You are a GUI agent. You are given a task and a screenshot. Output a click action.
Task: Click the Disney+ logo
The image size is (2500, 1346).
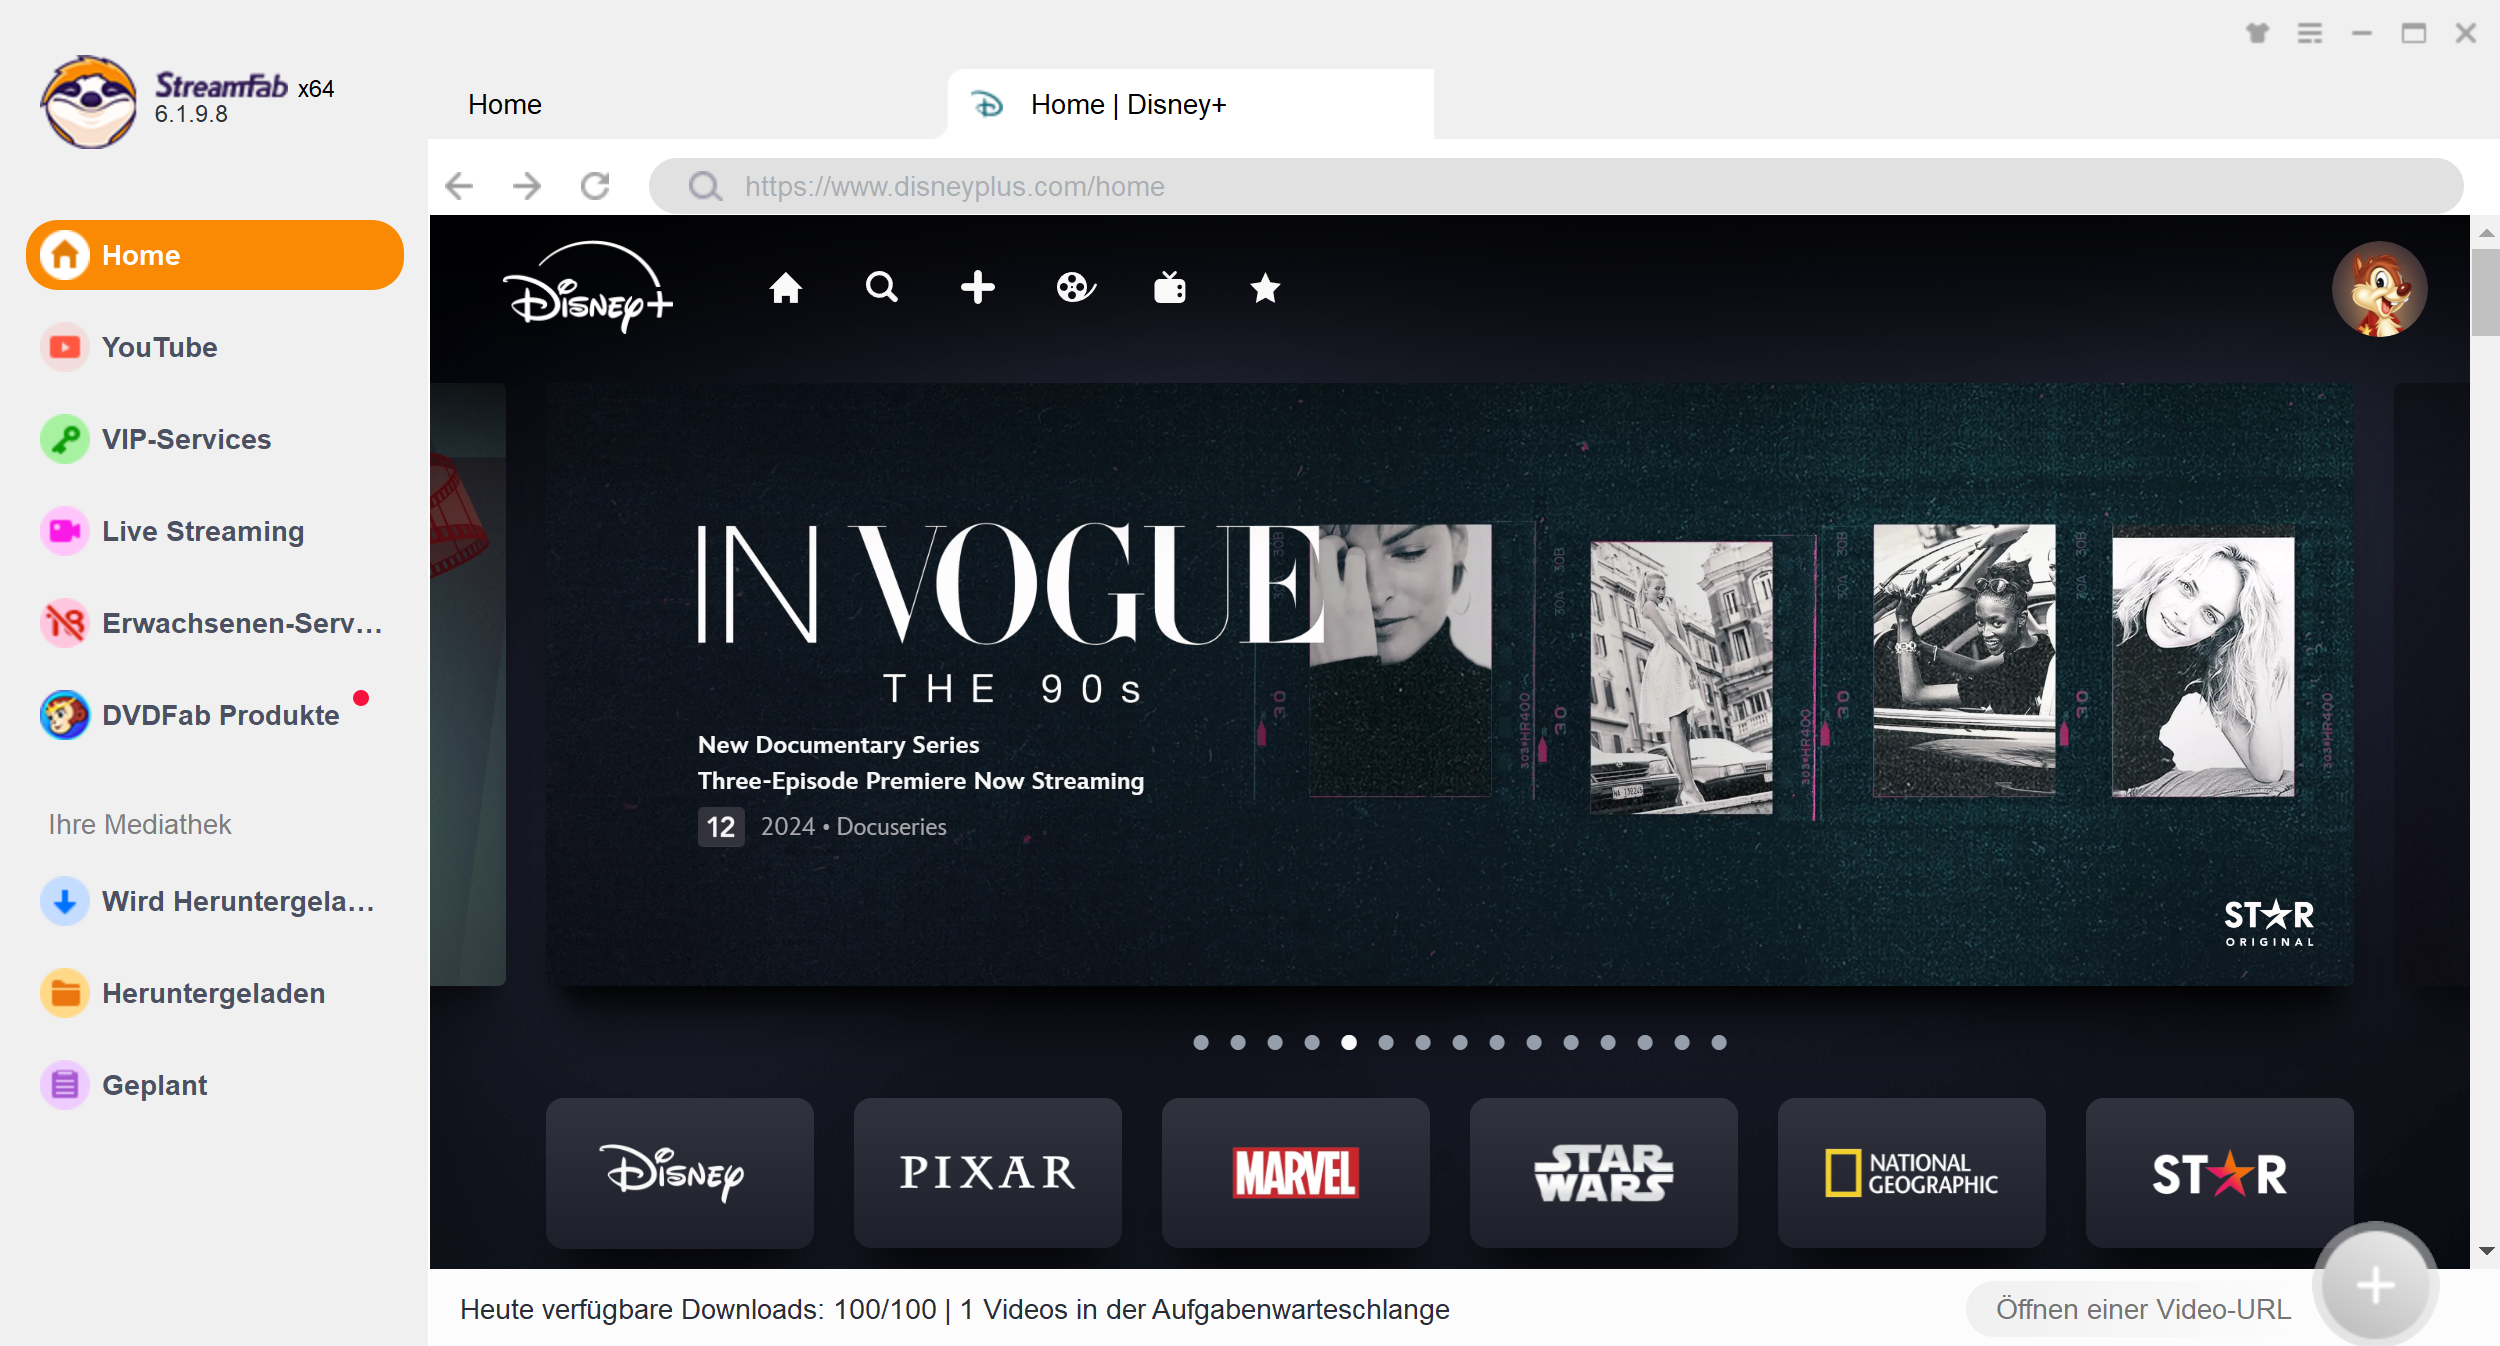[x=588, y=287]
